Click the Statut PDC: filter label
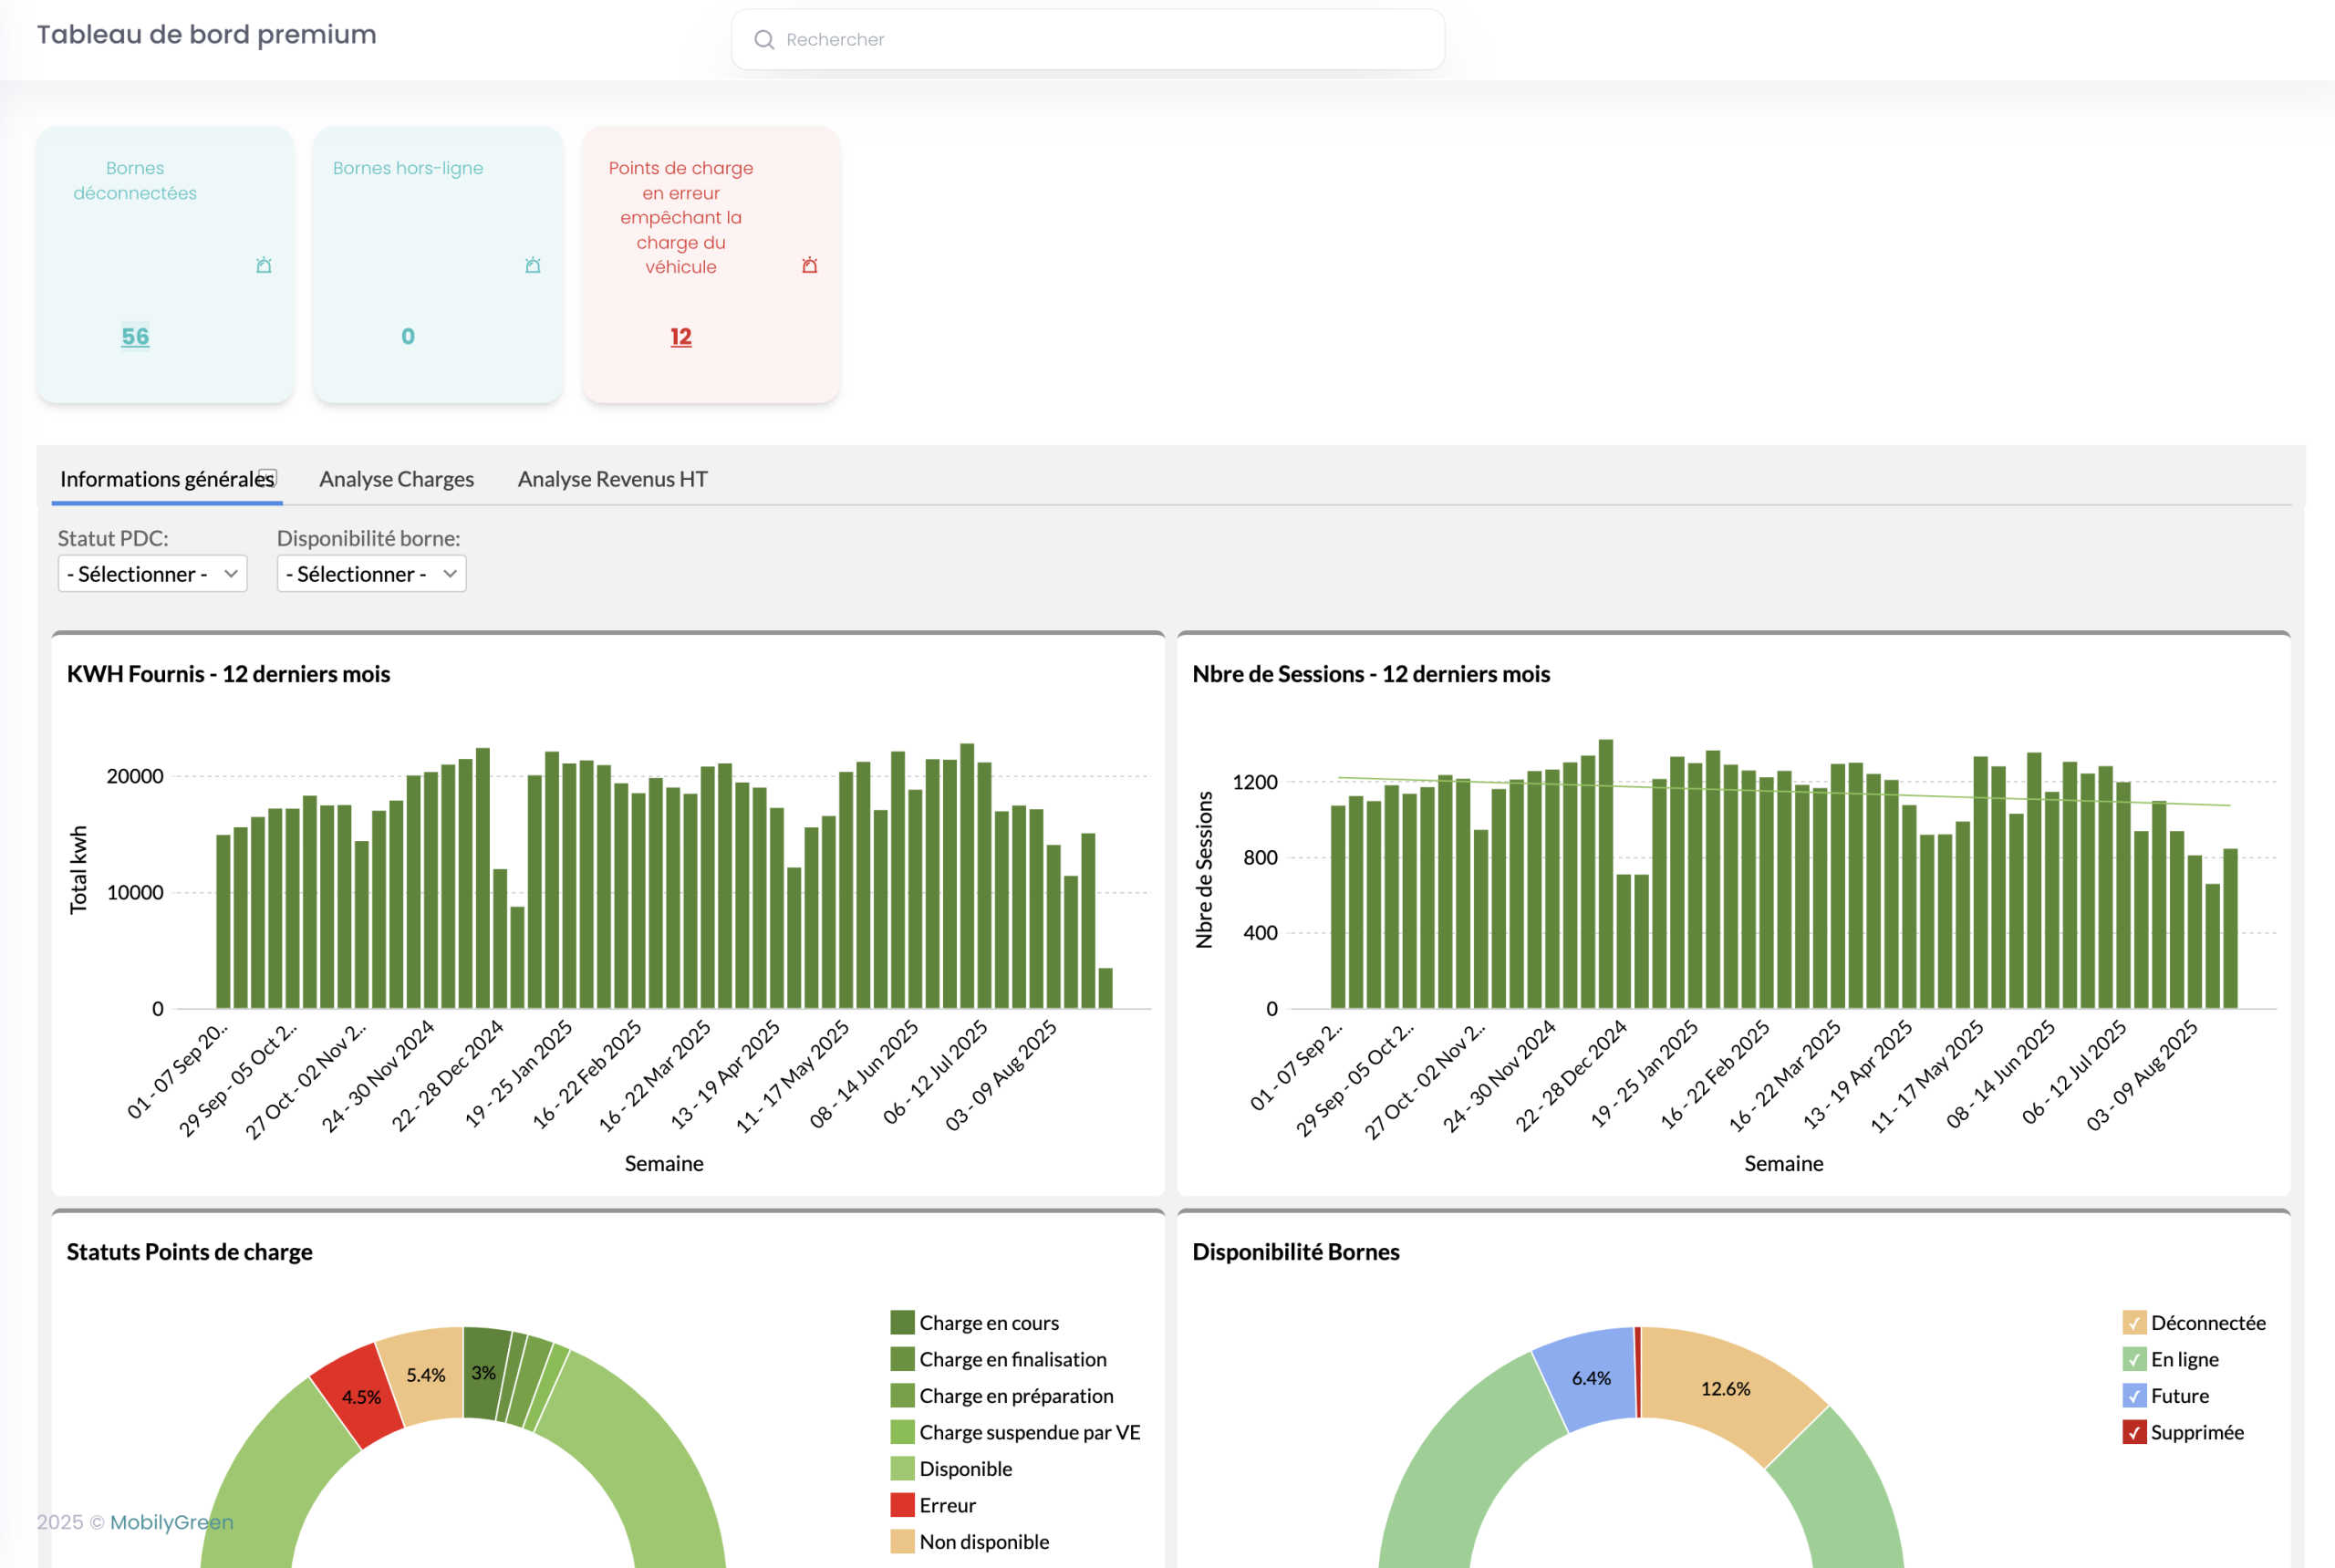This screenshot has height=1568, width=2335. point(113,538)
